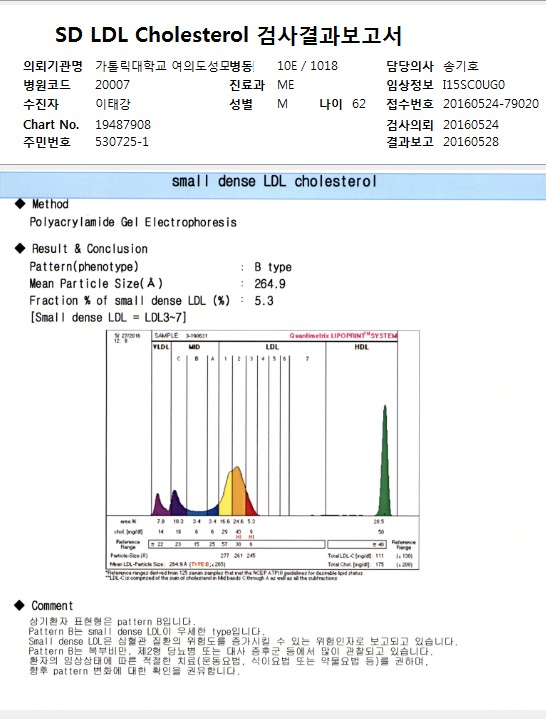
Task: Click the purple VLDL peak in chart
Action: [x=159, y=505]
